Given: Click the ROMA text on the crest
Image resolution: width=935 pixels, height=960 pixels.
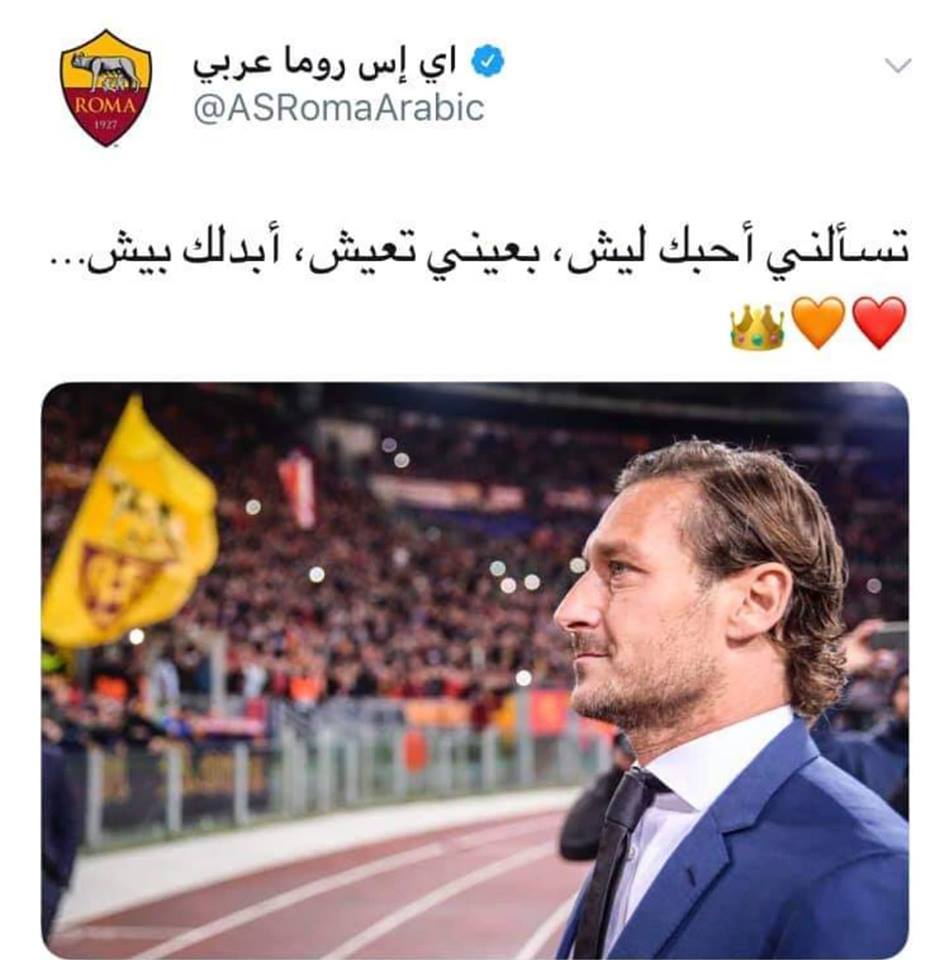Looking at the screenshot, I should (105, 105).
